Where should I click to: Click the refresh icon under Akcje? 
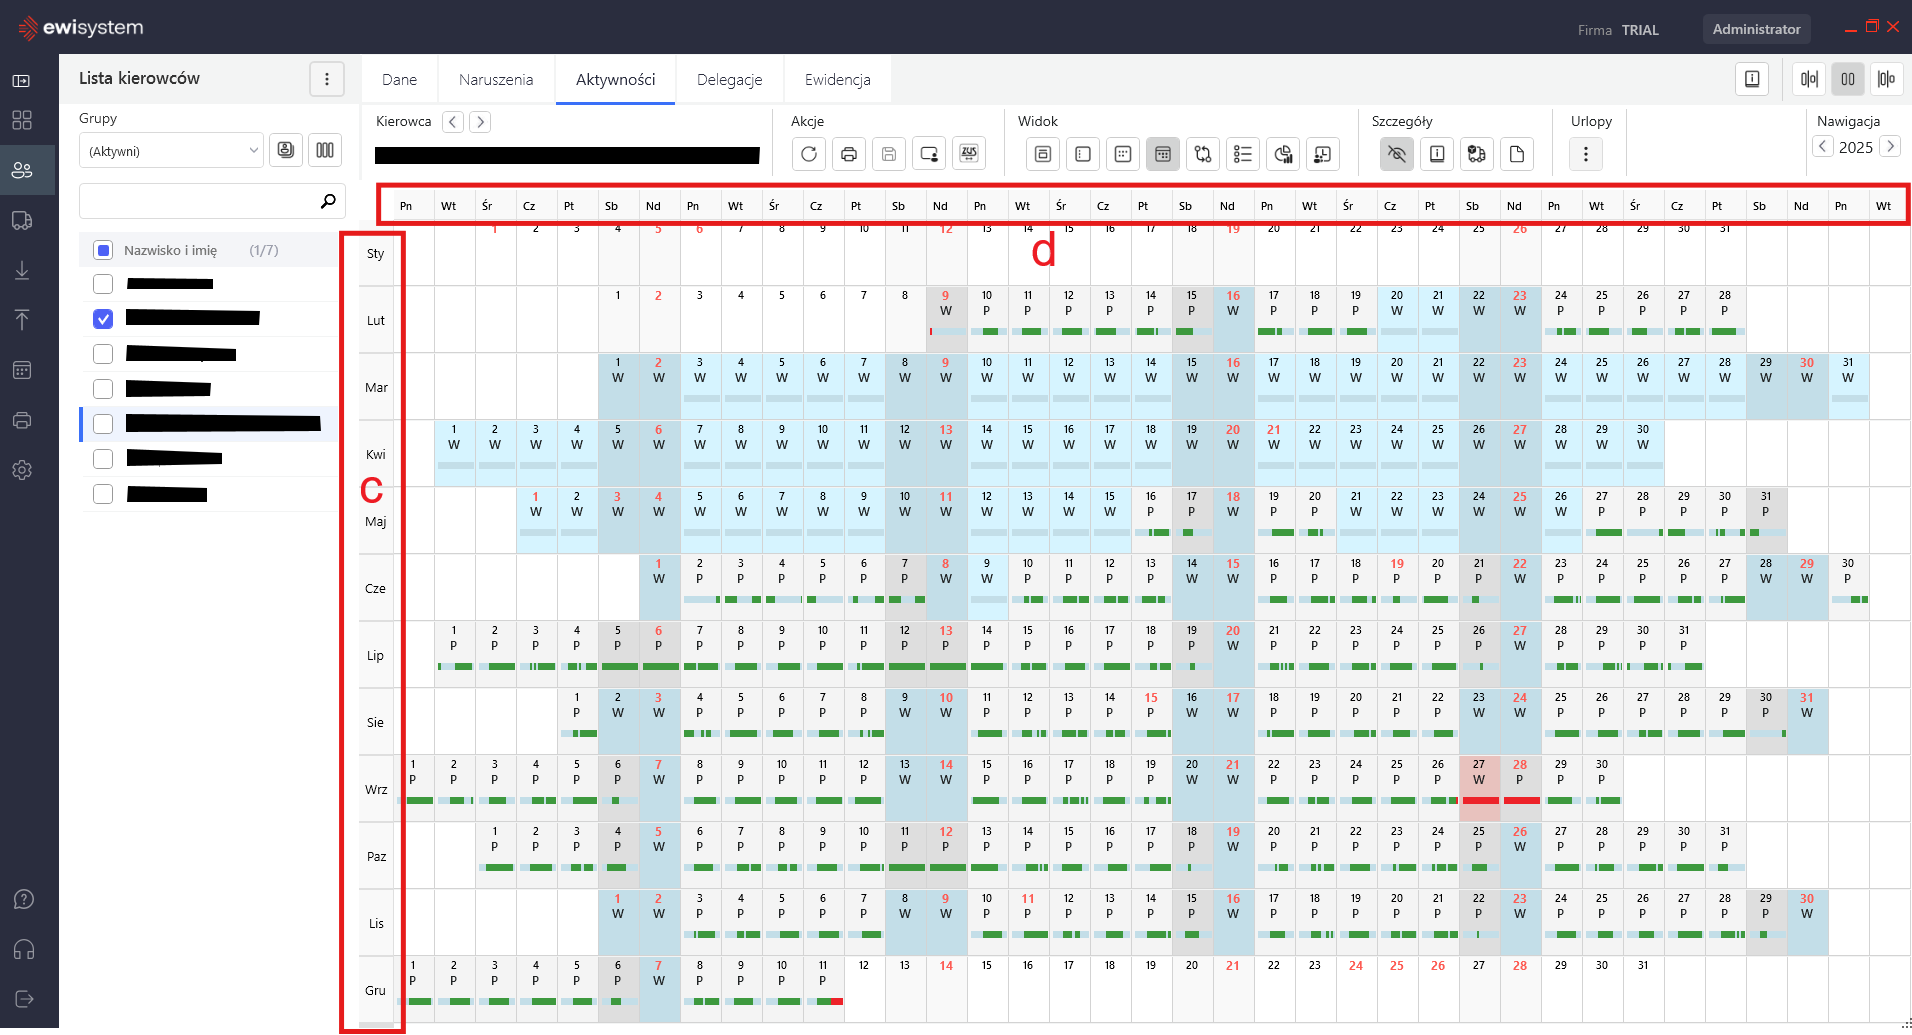[x=808, y=154]
